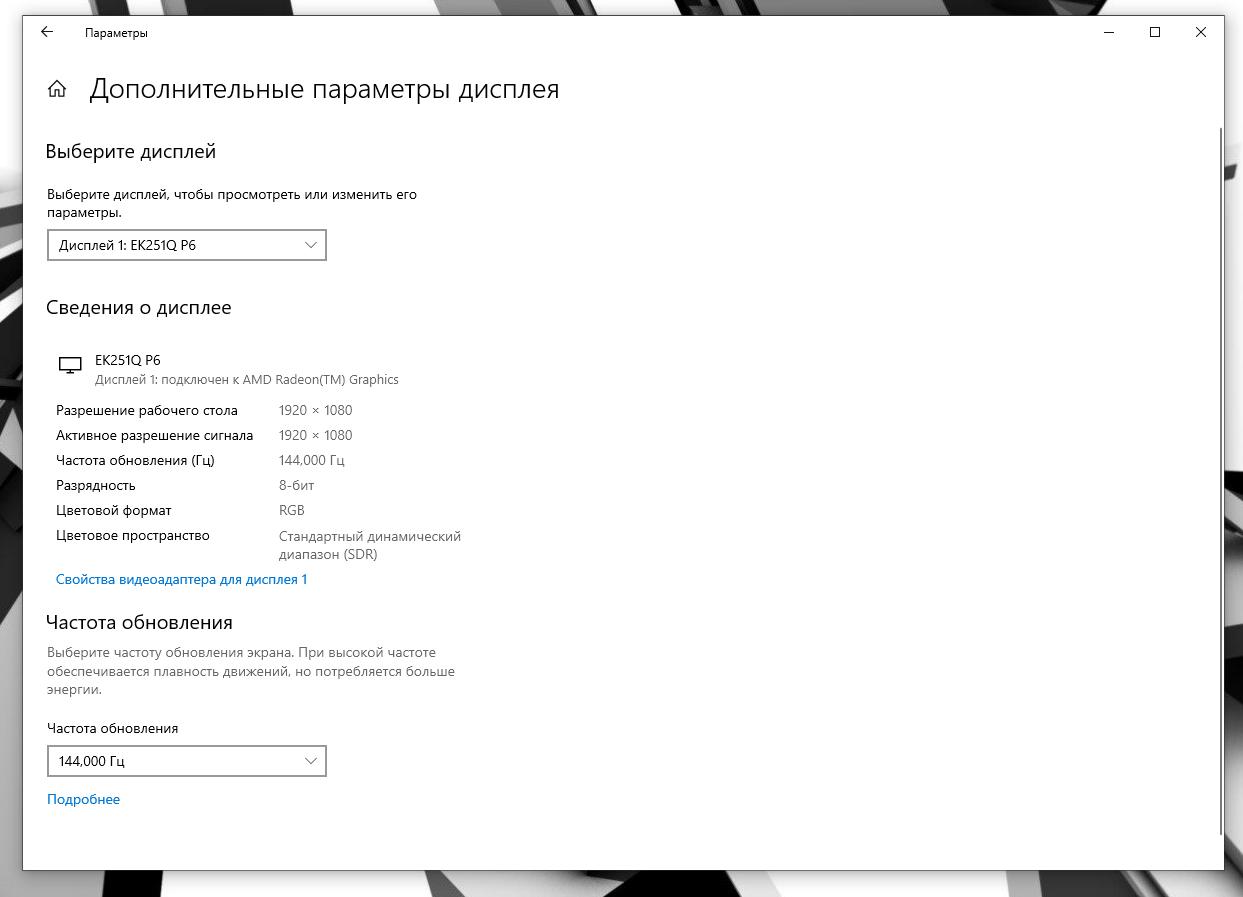1243x897 pixels.
Task: Open "Свойства видеоадаптера для дисплея 1" link
Action: pyautogui.click(x=181, y=579)
